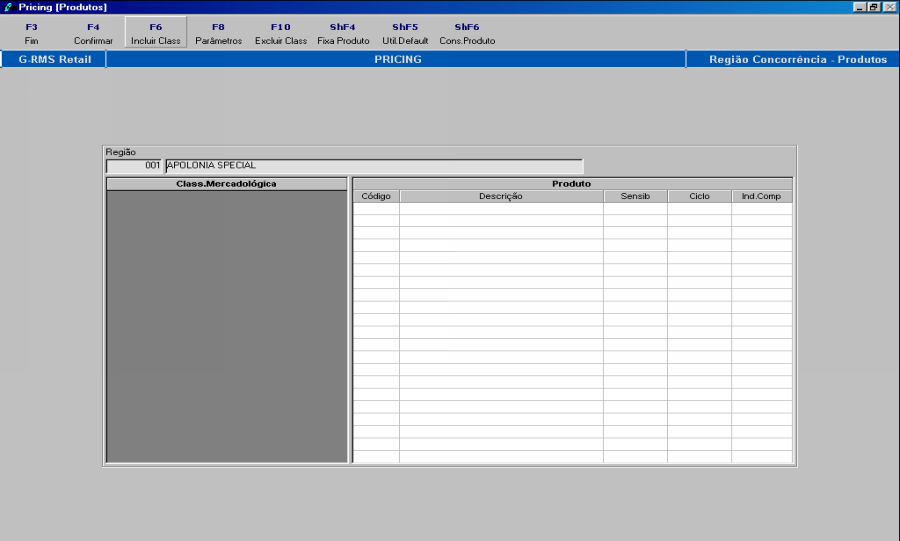Select the Descrição column header
Image resolution: width=900 pixels, height=541 pixels.
[501, 196]
